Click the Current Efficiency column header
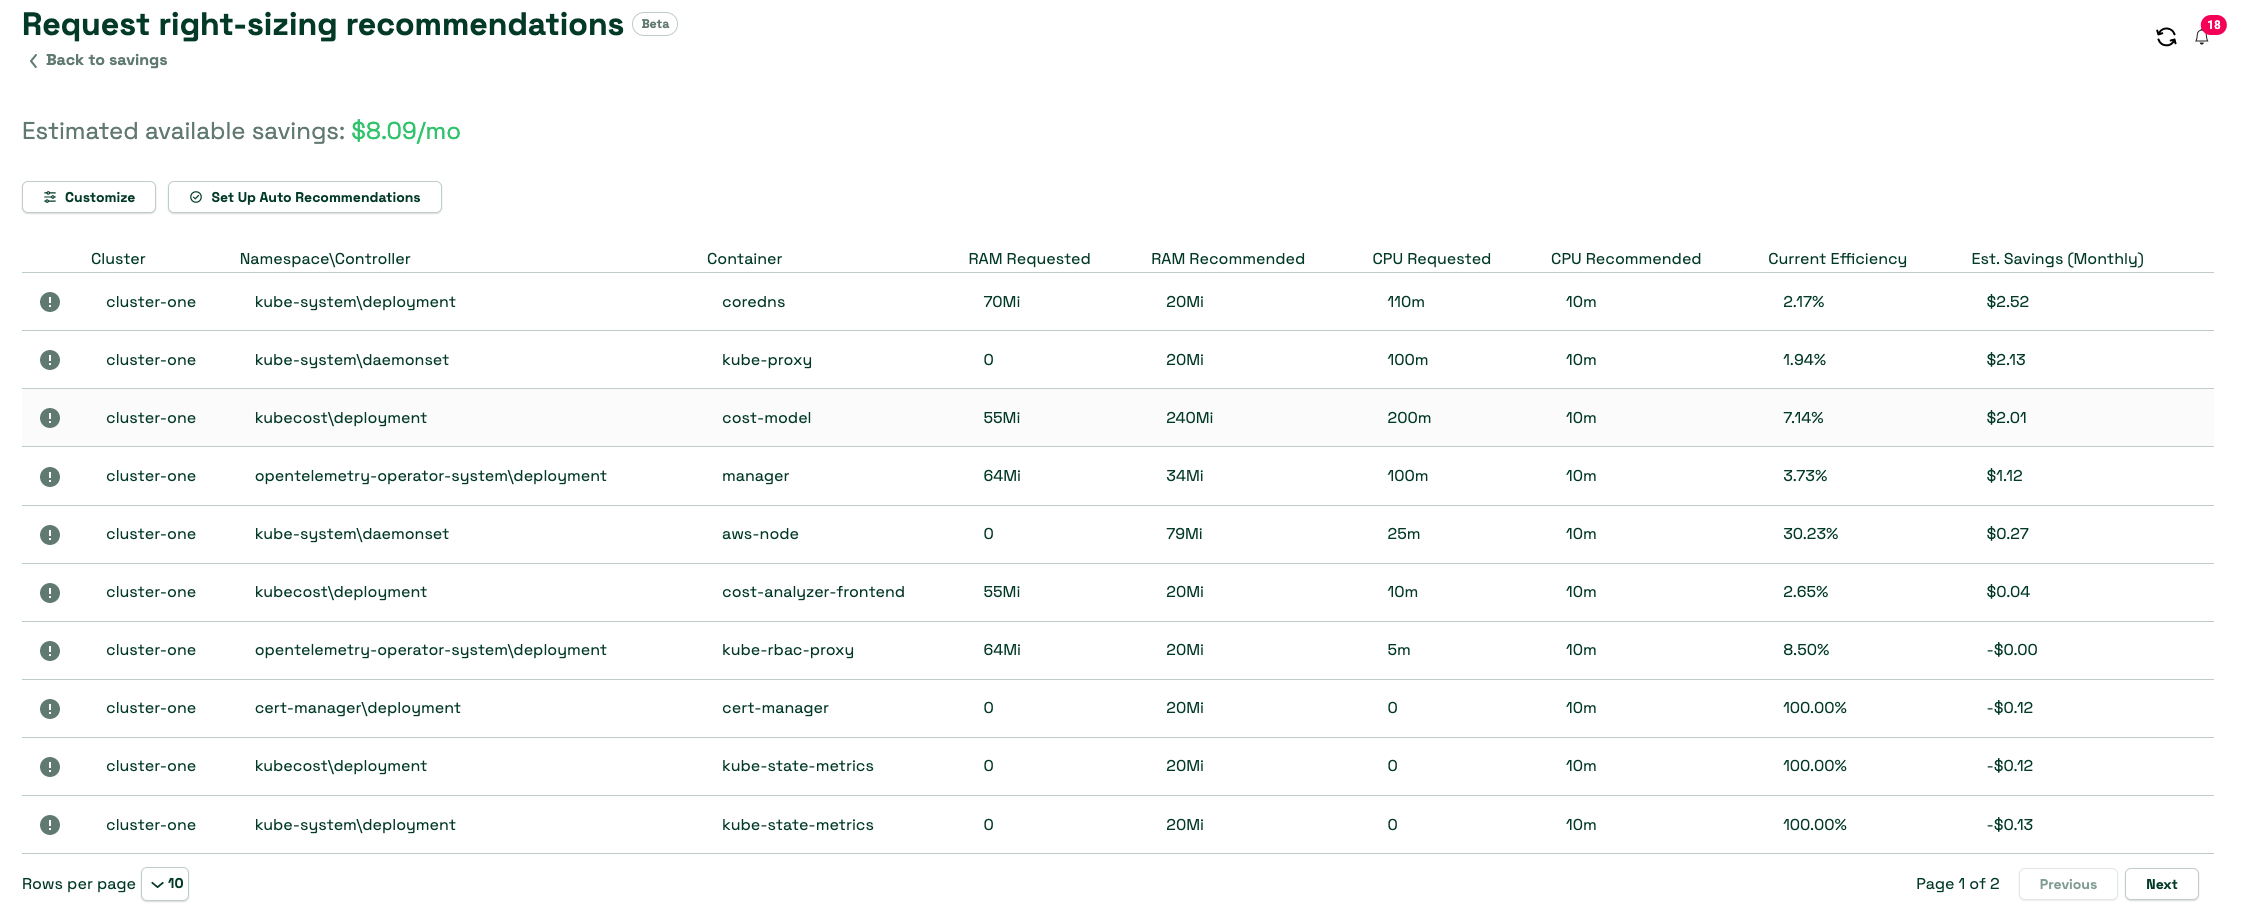2254x916 pixels. click(1837, 259)
